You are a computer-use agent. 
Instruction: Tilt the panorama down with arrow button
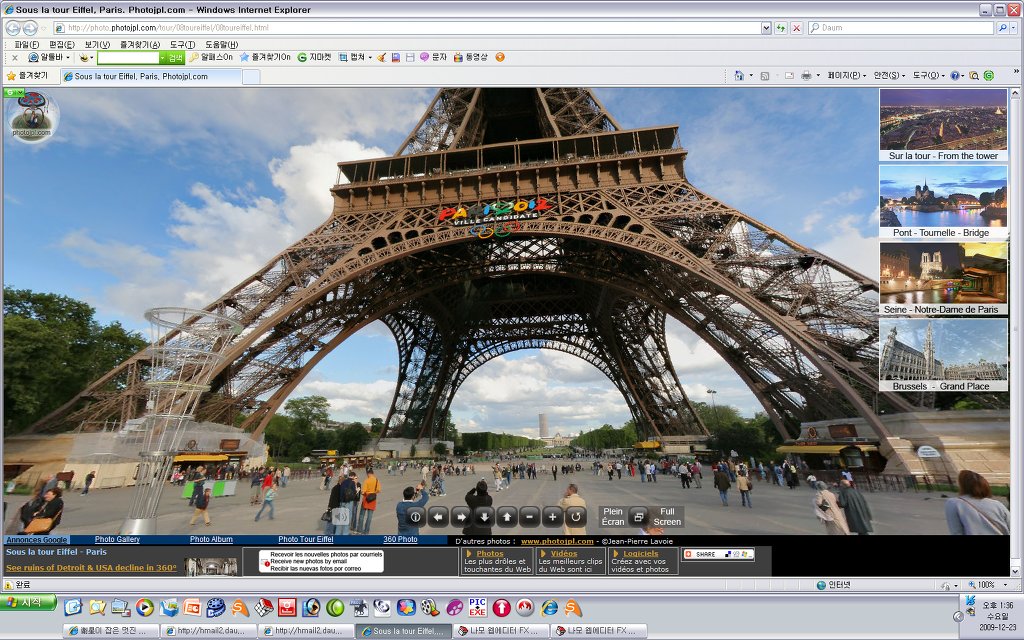[484, 517]
